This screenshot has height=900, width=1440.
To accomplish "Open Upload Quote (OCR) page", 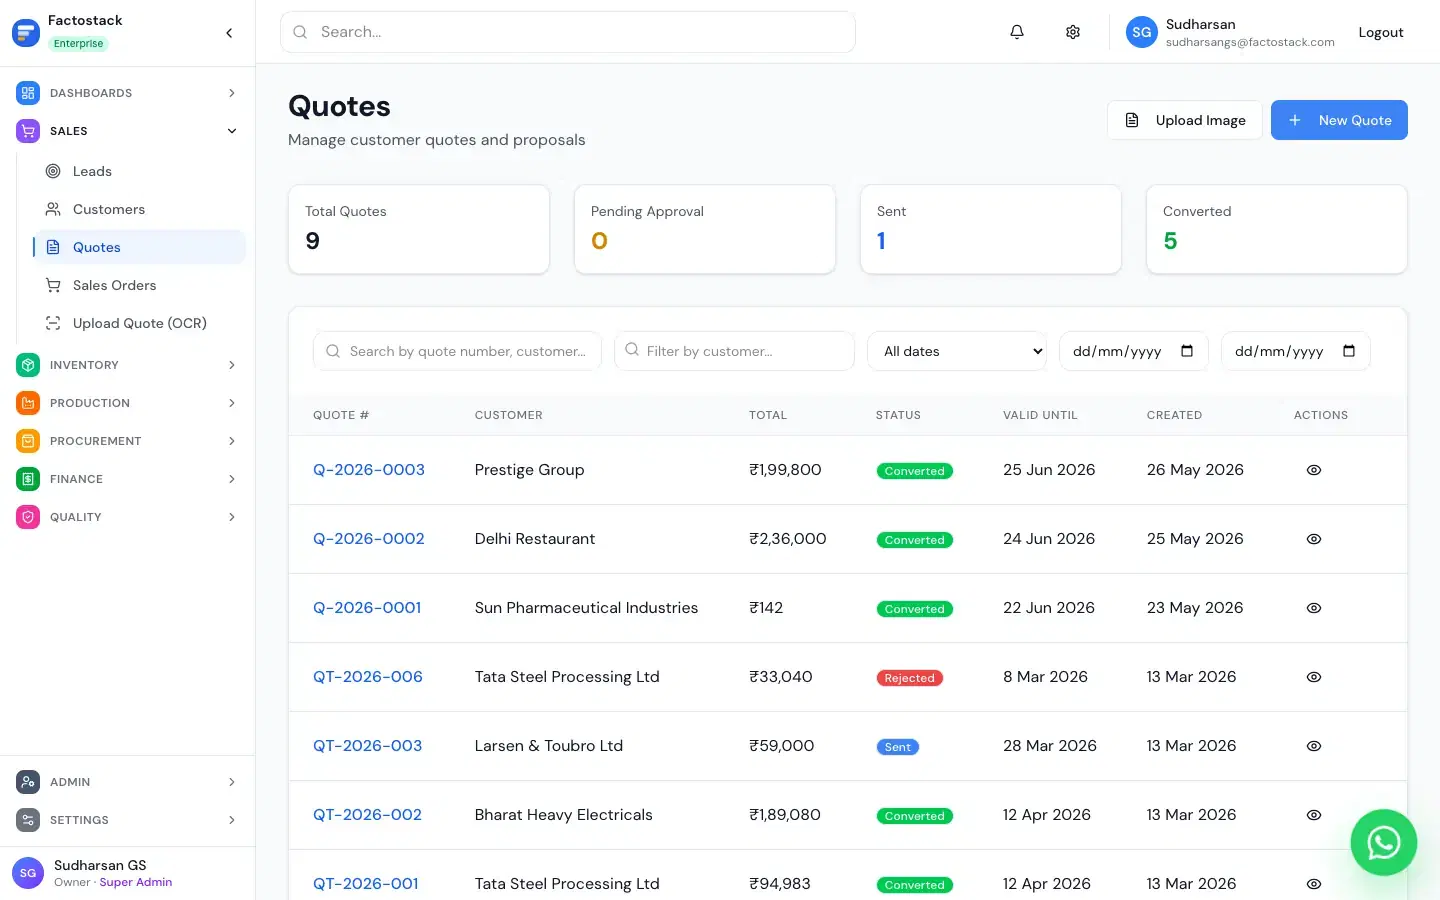I will 140,323.
